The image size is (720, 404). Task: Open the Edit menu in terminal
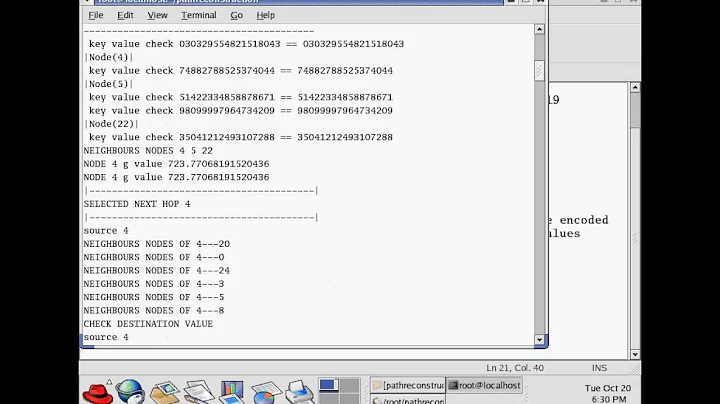click(125, 15)
